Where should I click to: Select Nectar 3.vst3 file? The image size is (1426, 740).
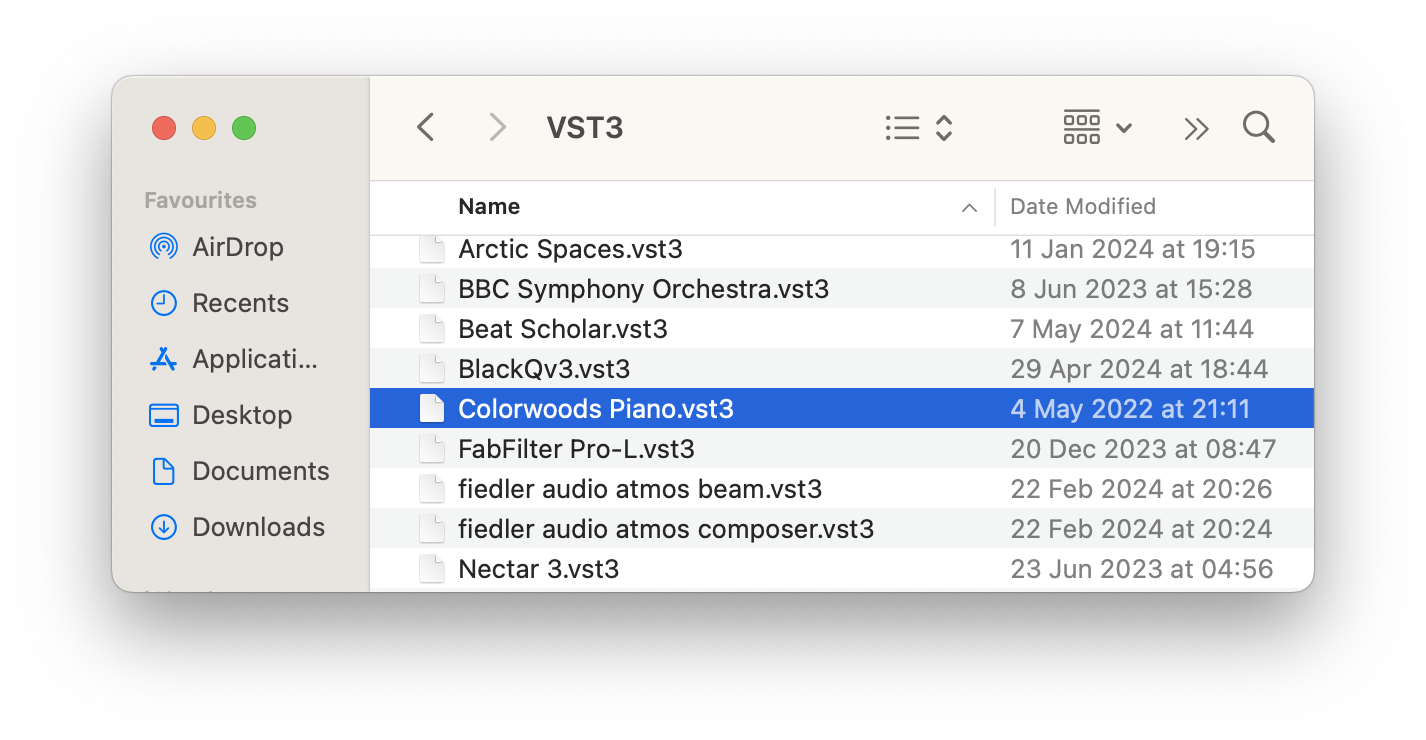click(538, 569)
